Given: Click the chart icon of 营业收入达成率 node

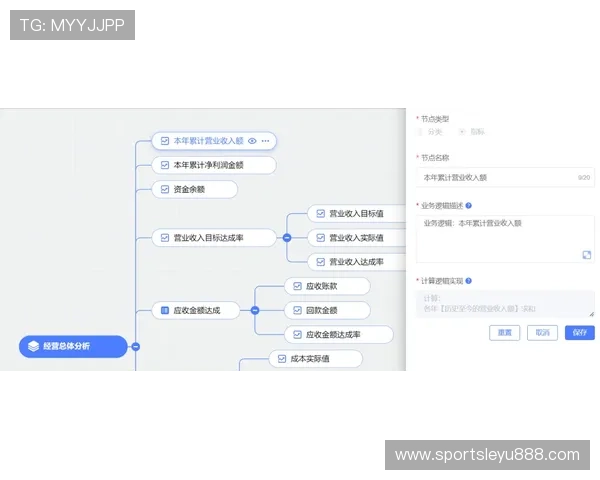Looking at the screenshot, I should tap(321, 262).
